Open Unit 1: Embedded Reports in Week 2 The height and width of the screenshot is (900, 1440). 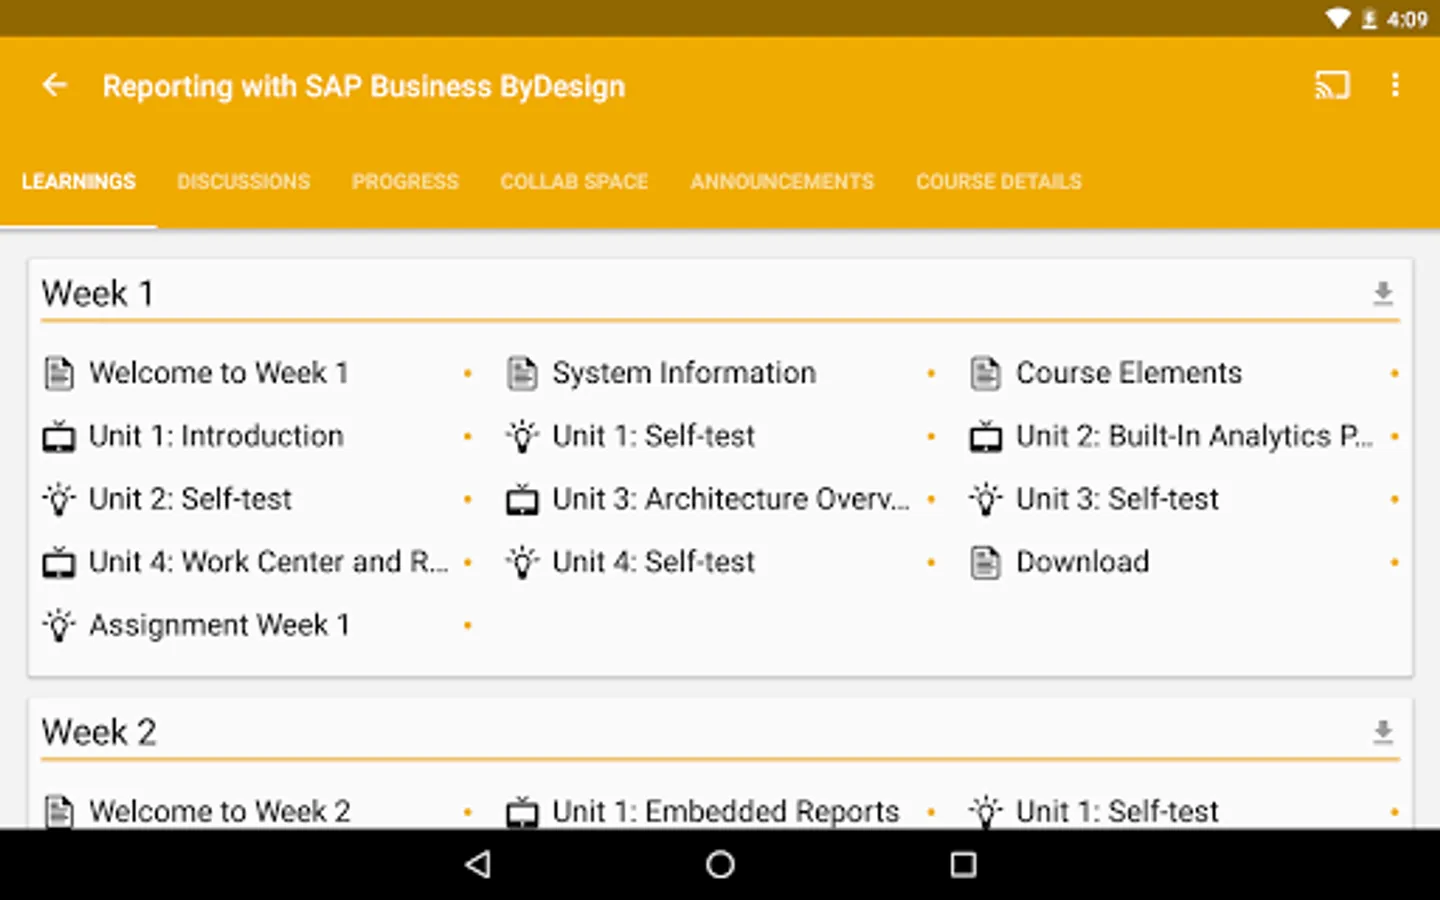coord(725,811)
